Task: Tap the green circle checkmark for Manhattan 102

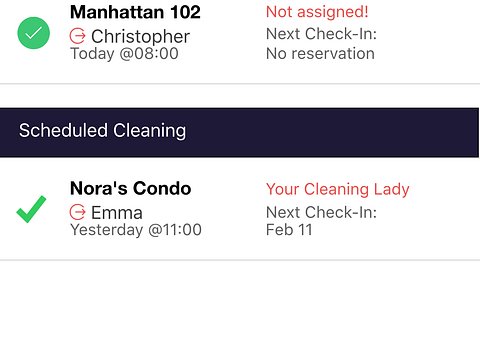Action: (34, 33)
